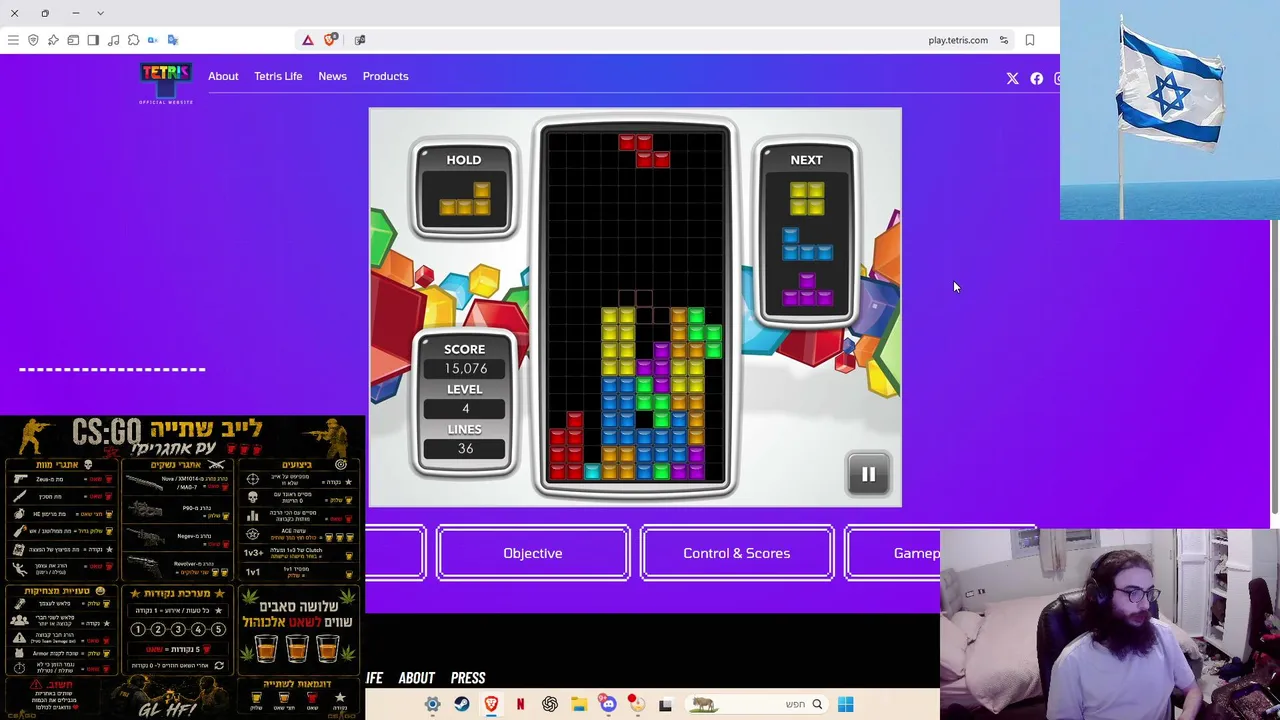Click the LINES count 36
1280x720 pixels.
point(465,449)
